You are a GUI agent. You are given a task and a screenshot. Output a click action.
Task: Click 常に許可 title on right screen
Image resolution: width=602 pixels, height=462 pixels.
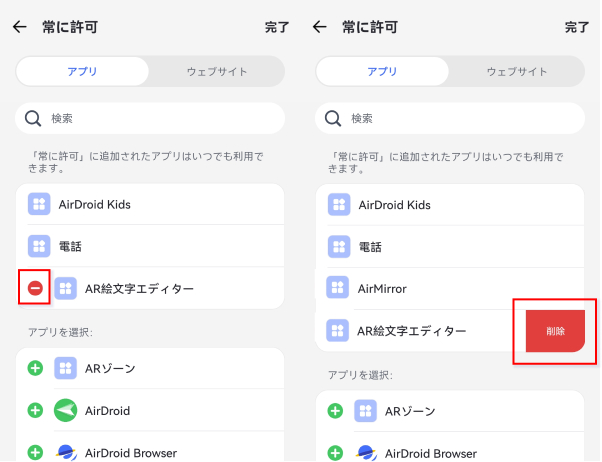click(370, 27)
